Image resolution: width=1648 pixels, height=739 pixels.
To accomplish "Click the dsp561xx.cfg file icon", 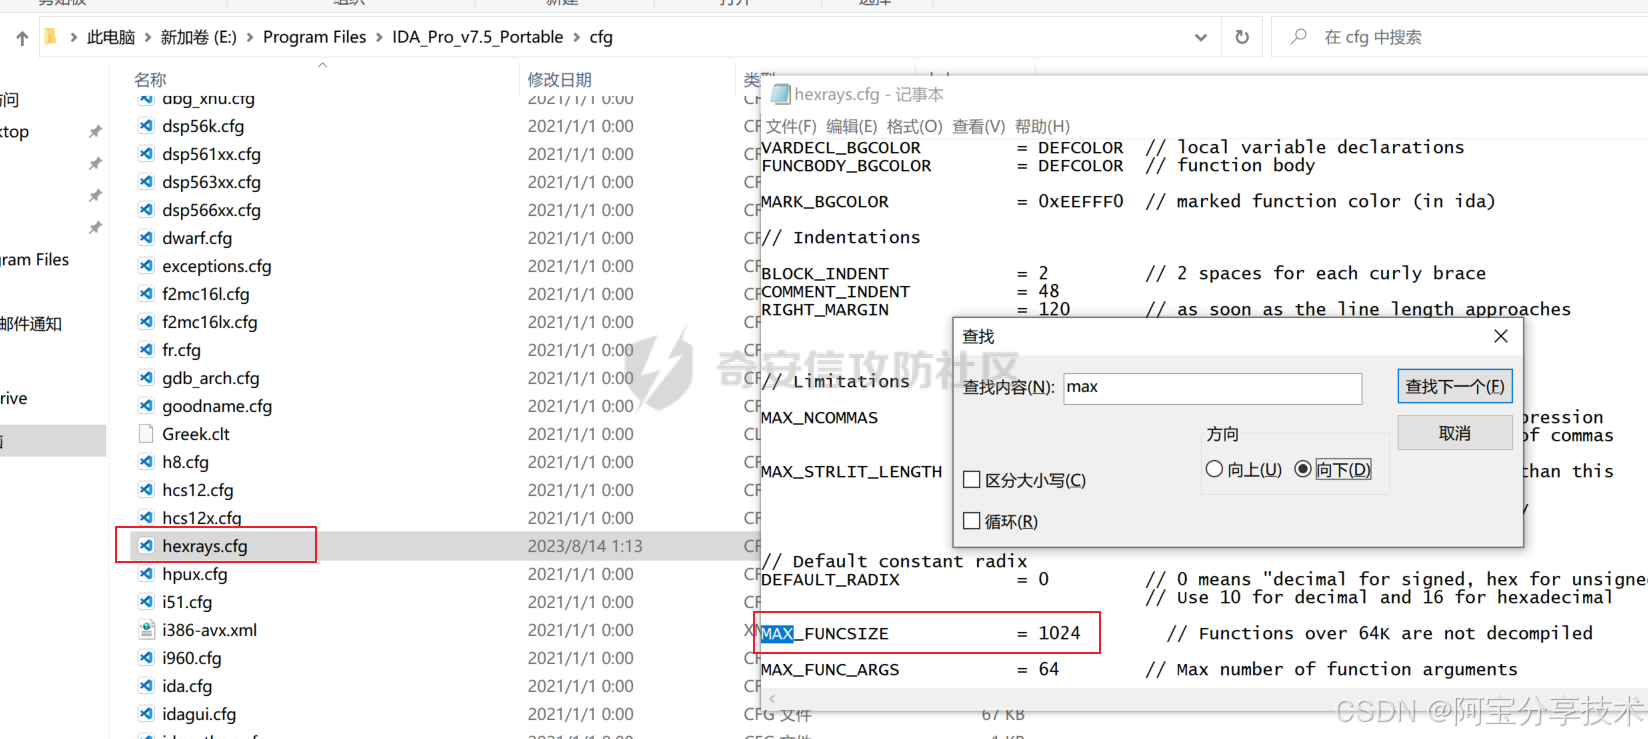I will (146, 154).
